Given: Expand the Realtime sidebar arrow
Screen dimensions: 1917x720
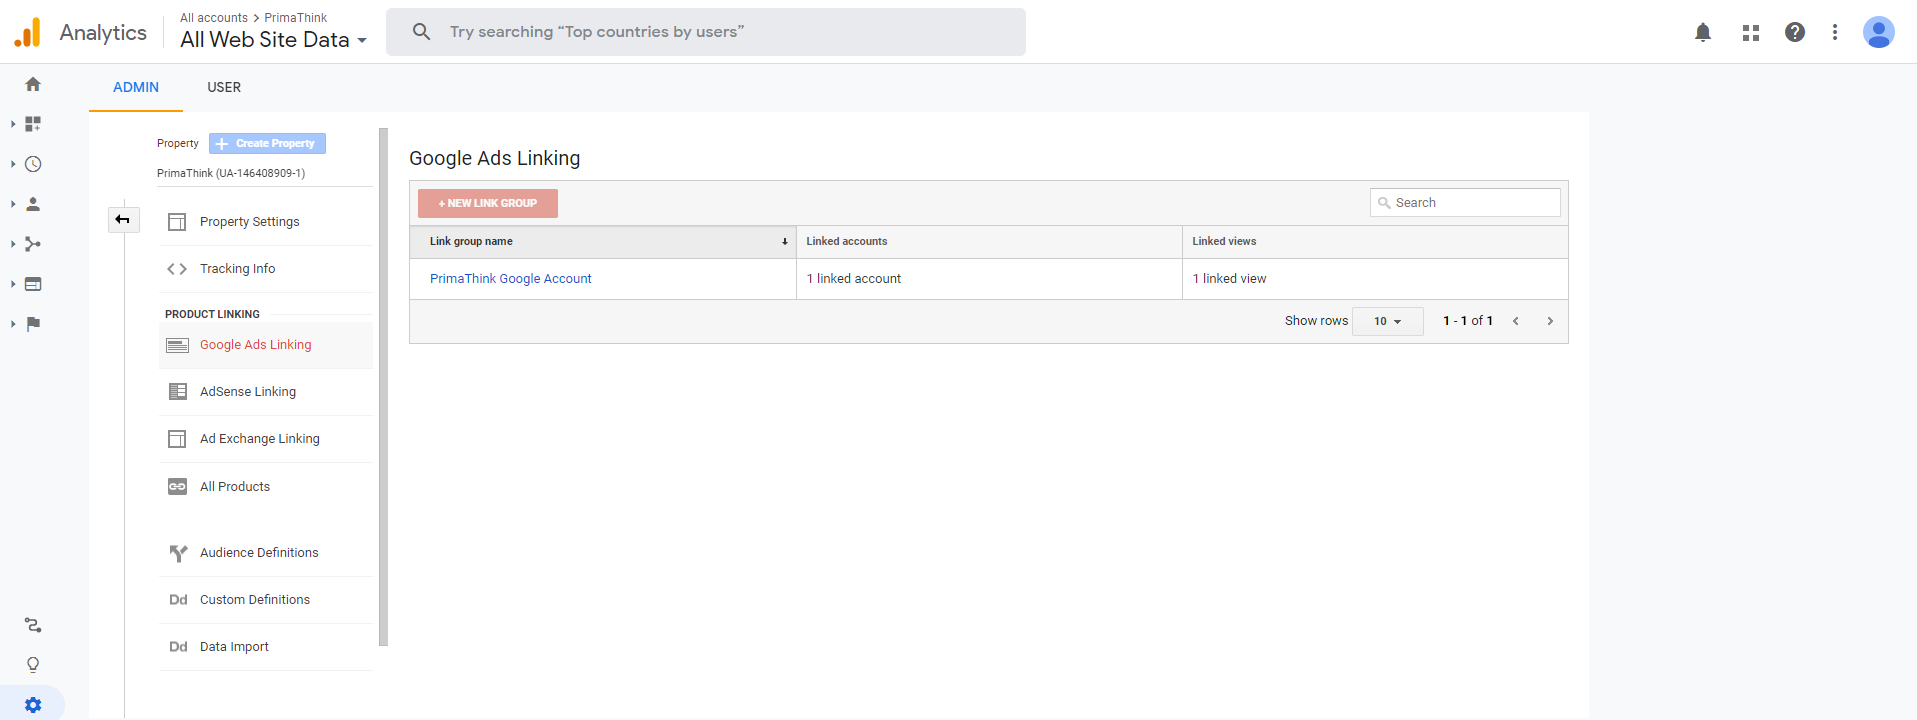Looking at the screenshot, I should [x=13, y=164].
